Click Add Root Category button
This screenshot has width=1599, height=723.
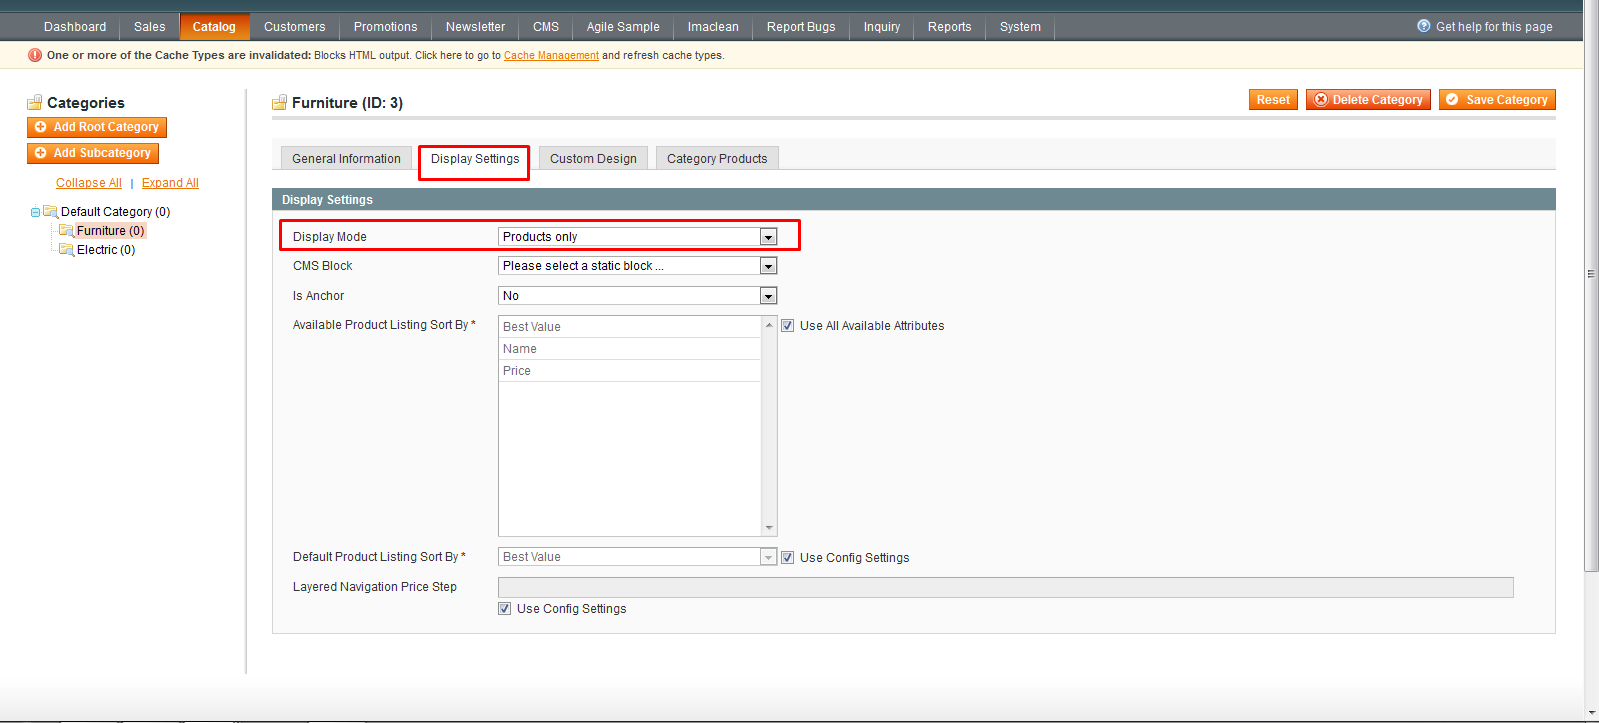tap(97, 127)
